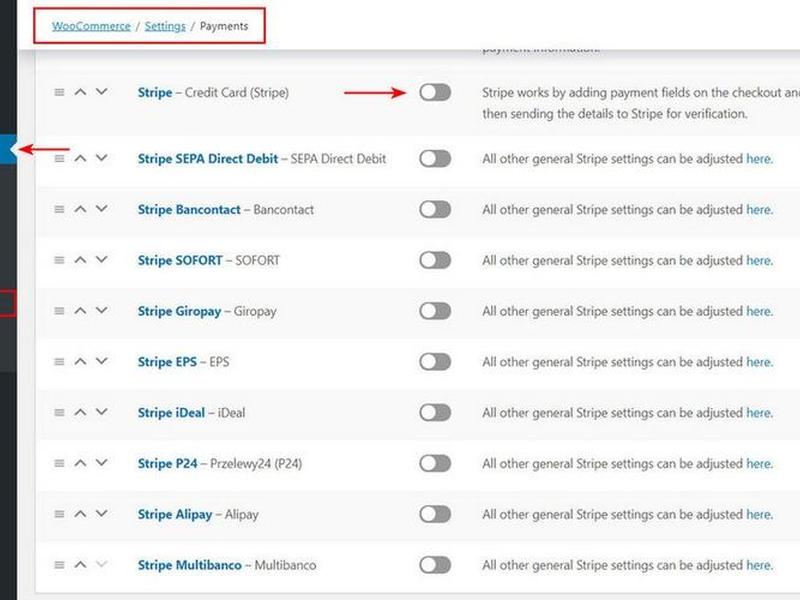Move Stripe SEPA Direct Debit down
Screen dimensions: 800x600
pyautogui.click(x=102, y=158)
